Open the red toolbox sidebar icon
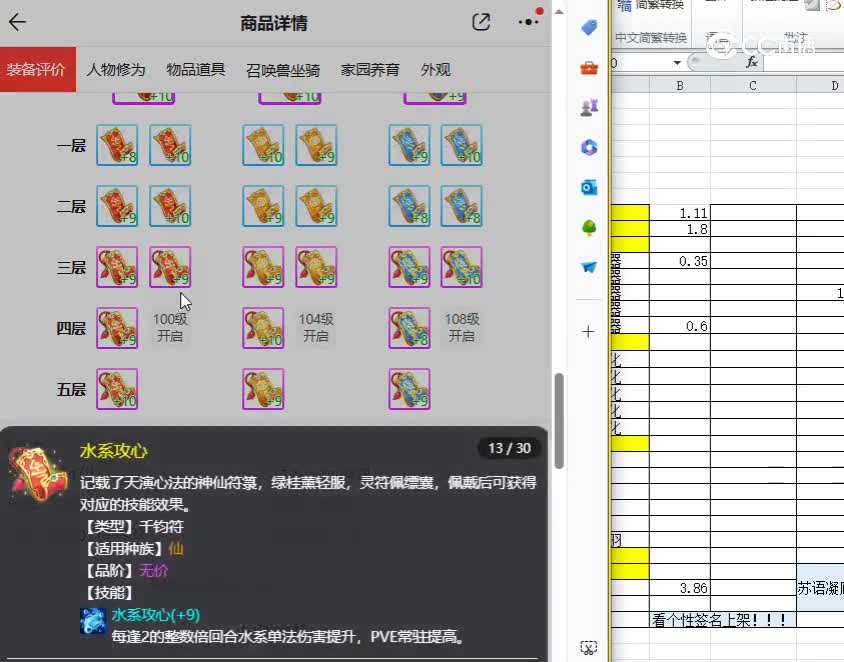This screenshot has height=662, width=844. click(x=589, y=68)
